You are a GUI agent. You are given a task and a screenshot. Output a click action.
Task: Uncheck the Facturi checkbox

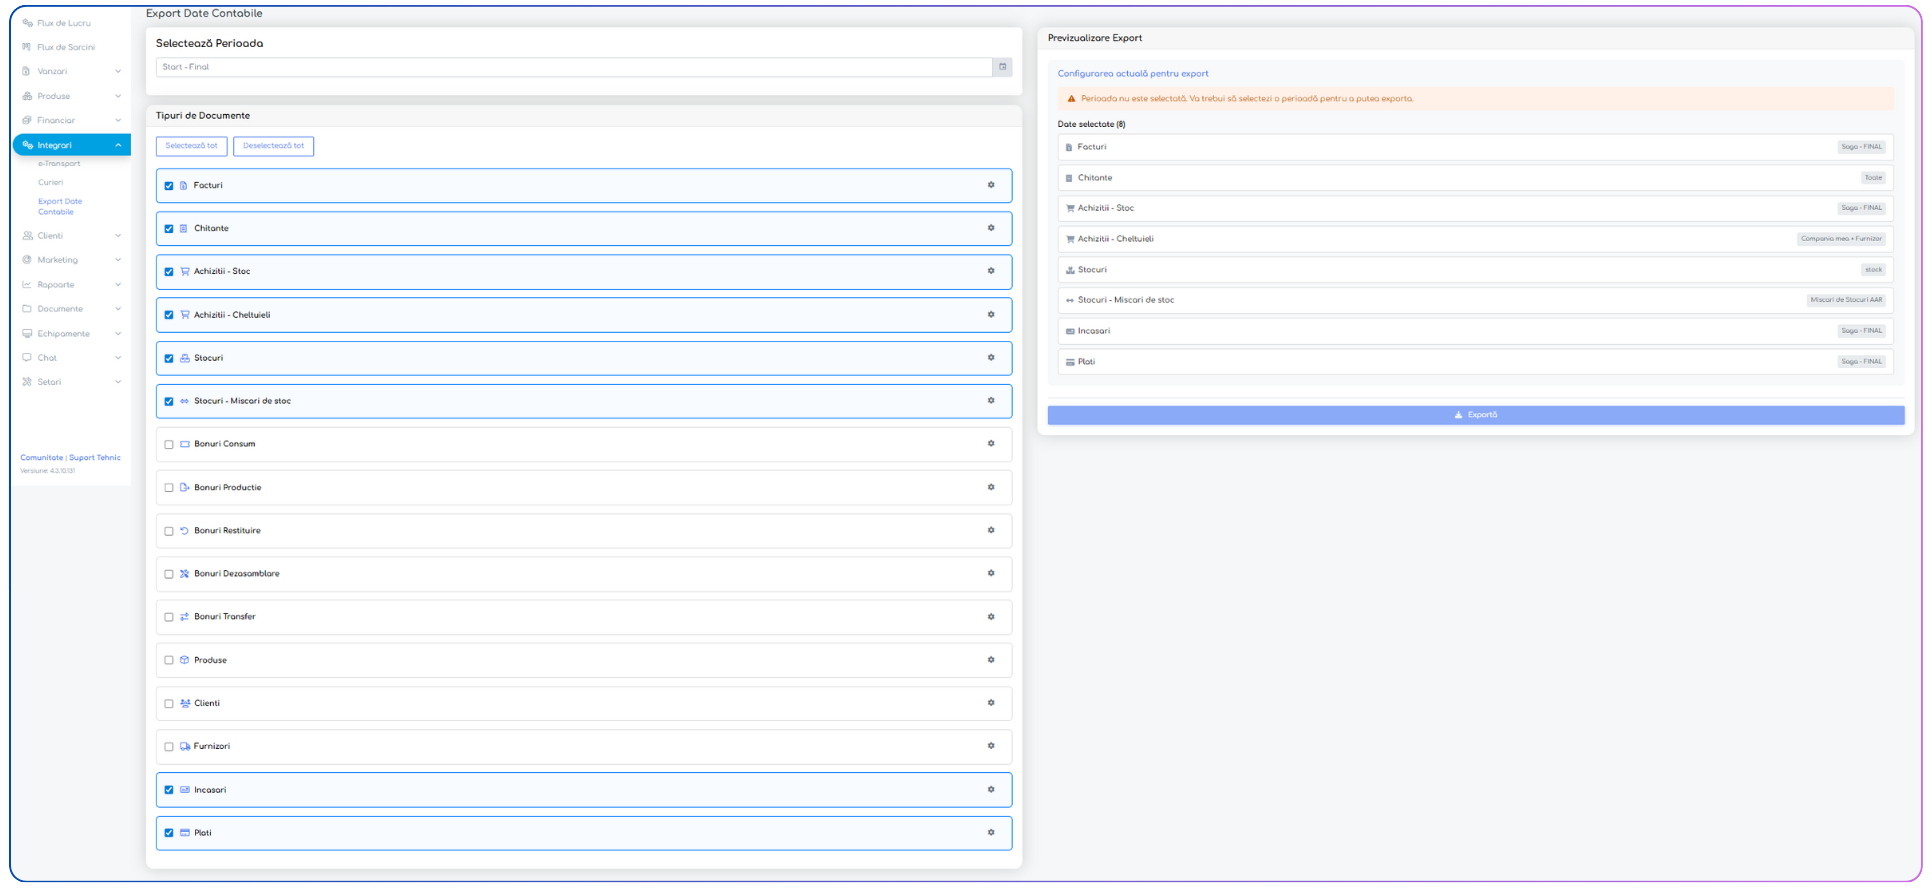pyautogui.click(x=169, y=186)
